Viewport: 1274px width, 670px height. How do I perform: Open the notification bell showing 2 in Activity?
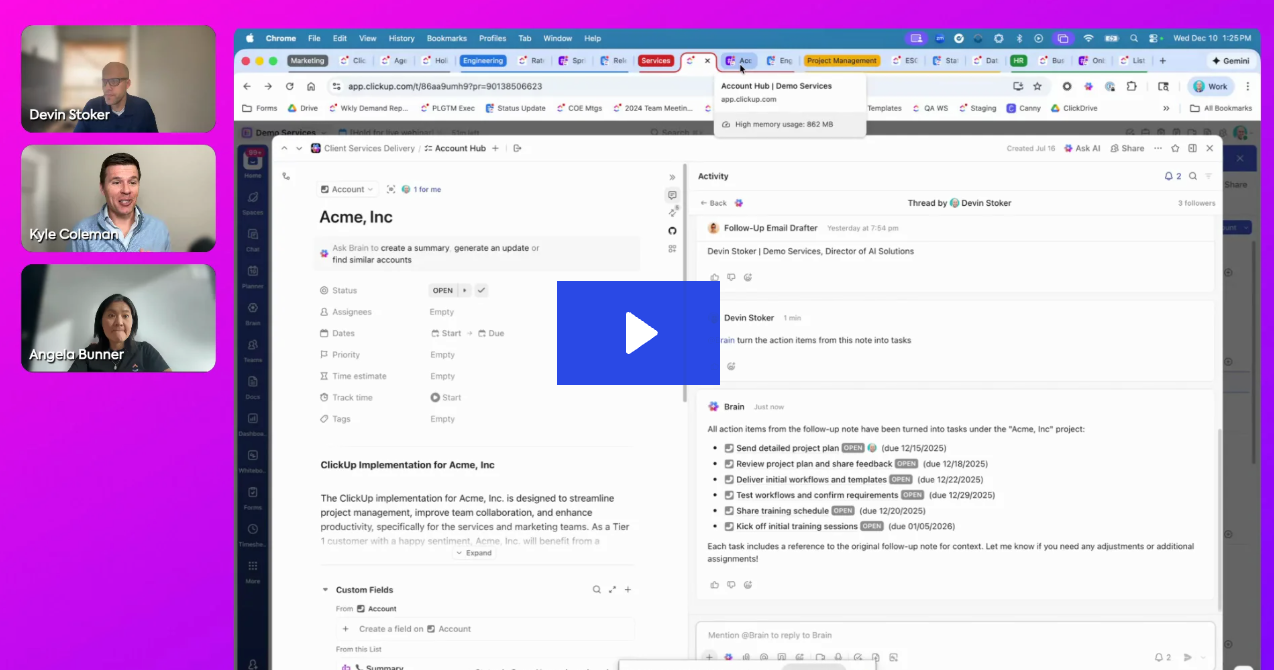(x=1172, y=176)
